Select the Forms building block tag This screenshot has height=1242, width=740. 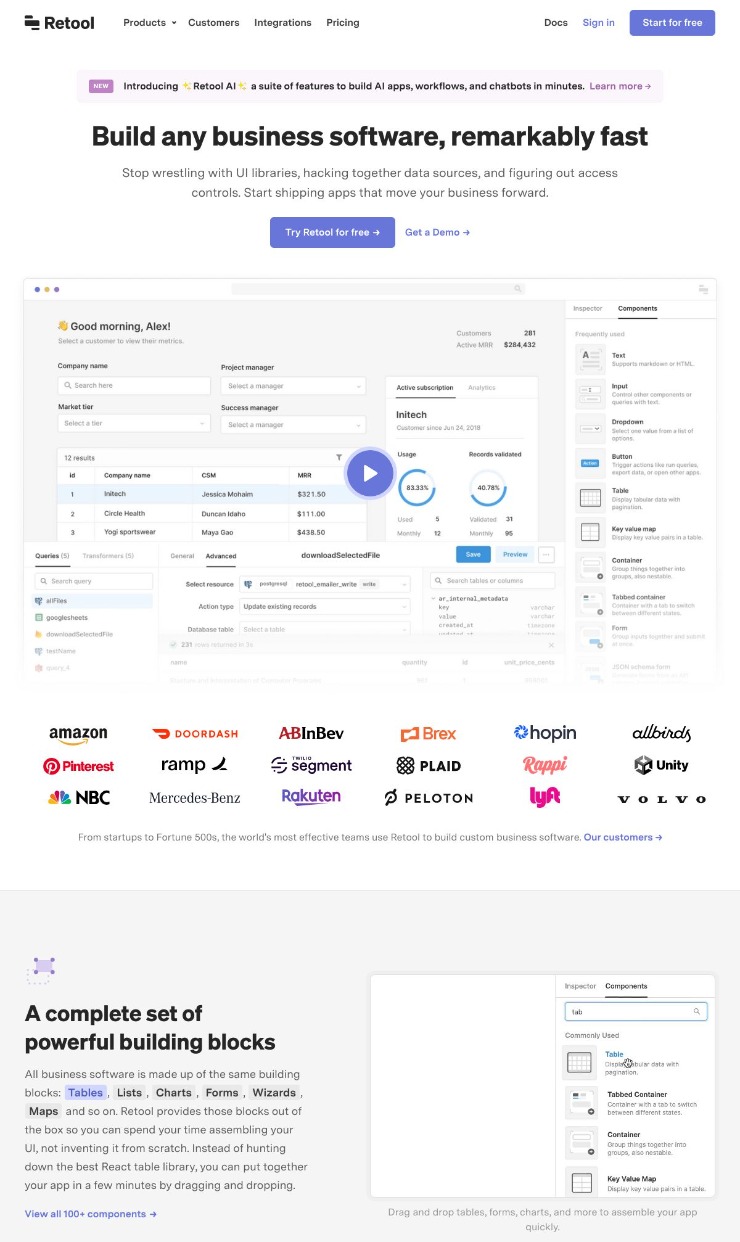[x=222, y=1093]
